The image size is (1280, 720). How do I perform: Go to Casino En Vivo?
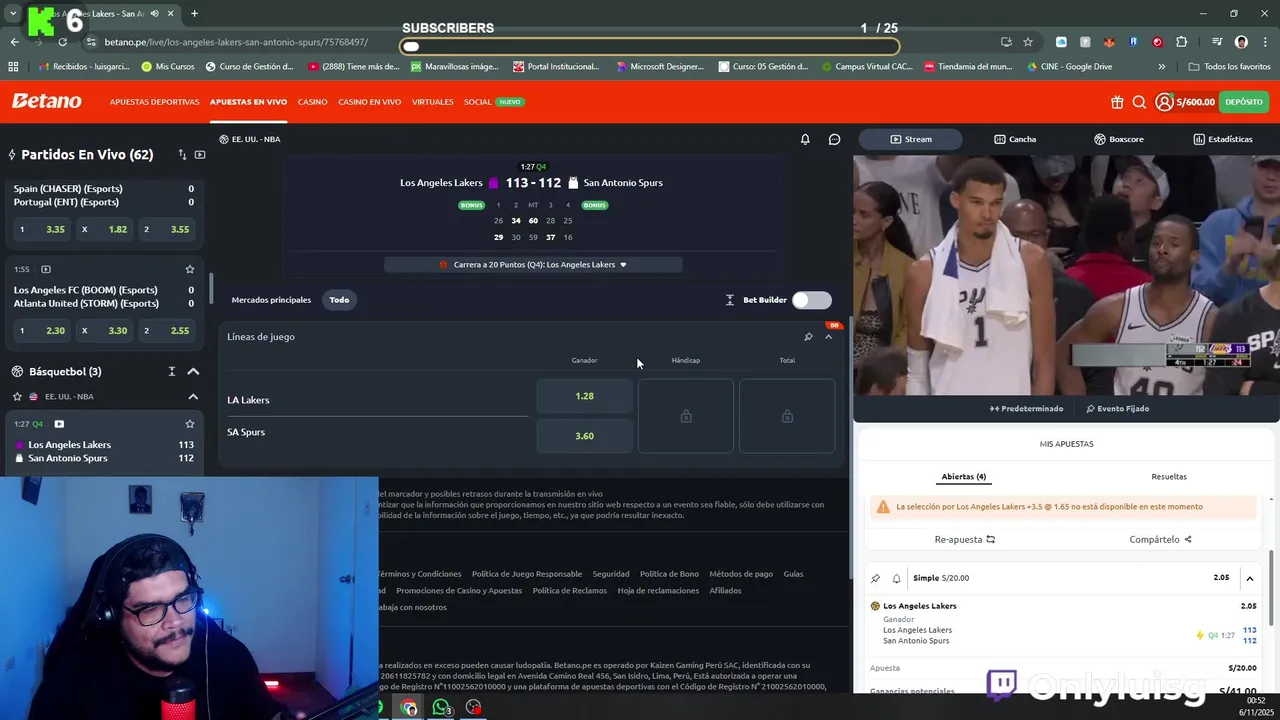[x=369, y=102]
